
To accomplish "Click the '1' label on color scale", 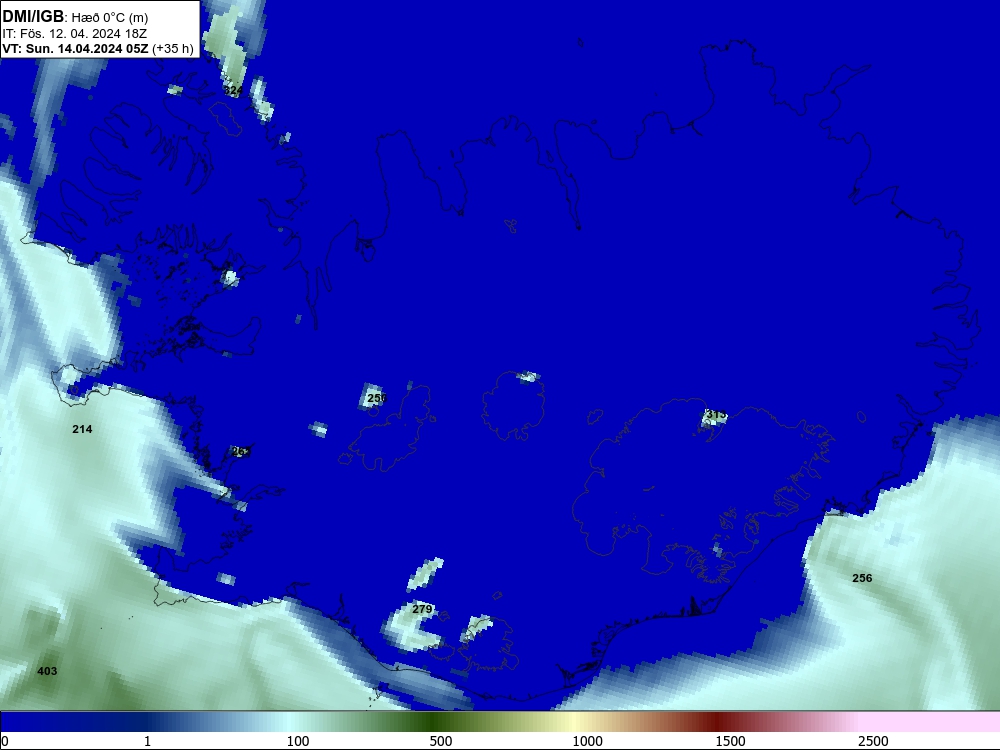I will [147, 741].
